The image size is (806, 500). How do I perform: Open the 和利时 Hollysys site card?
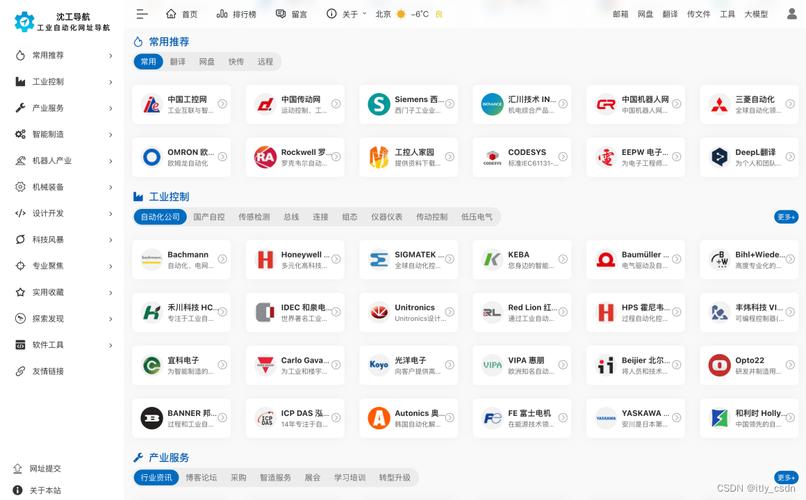point(749,418)
